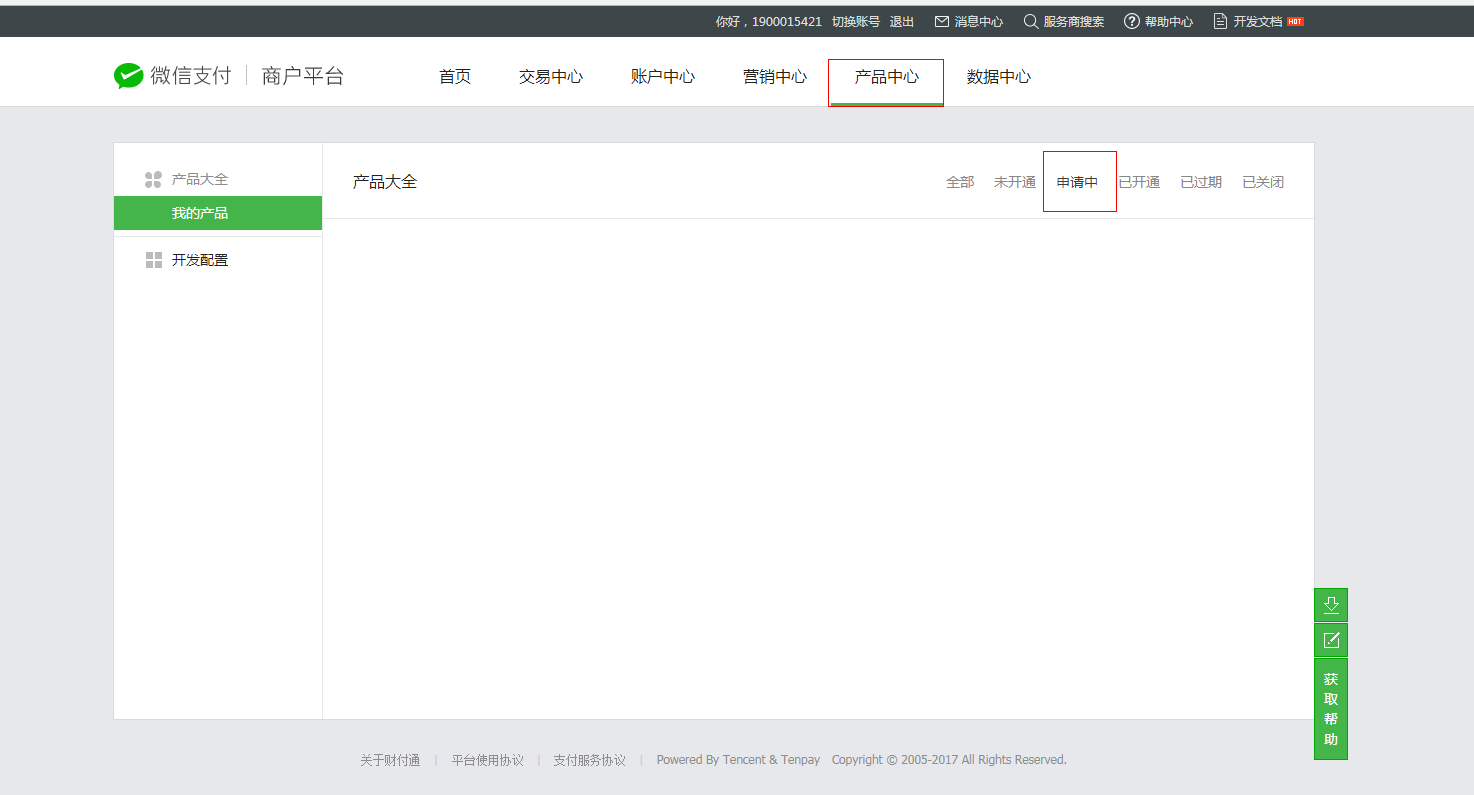Image resolution: width=1474 pixels, height=795 pixels.
Task: Open the 开发文档 link
Action: click(x=1258, y=21)
